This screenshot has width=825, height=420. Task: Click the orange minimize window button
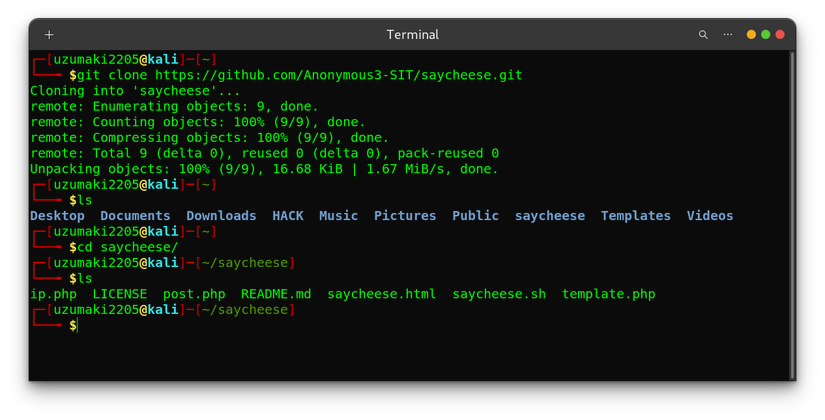point(752,35)
